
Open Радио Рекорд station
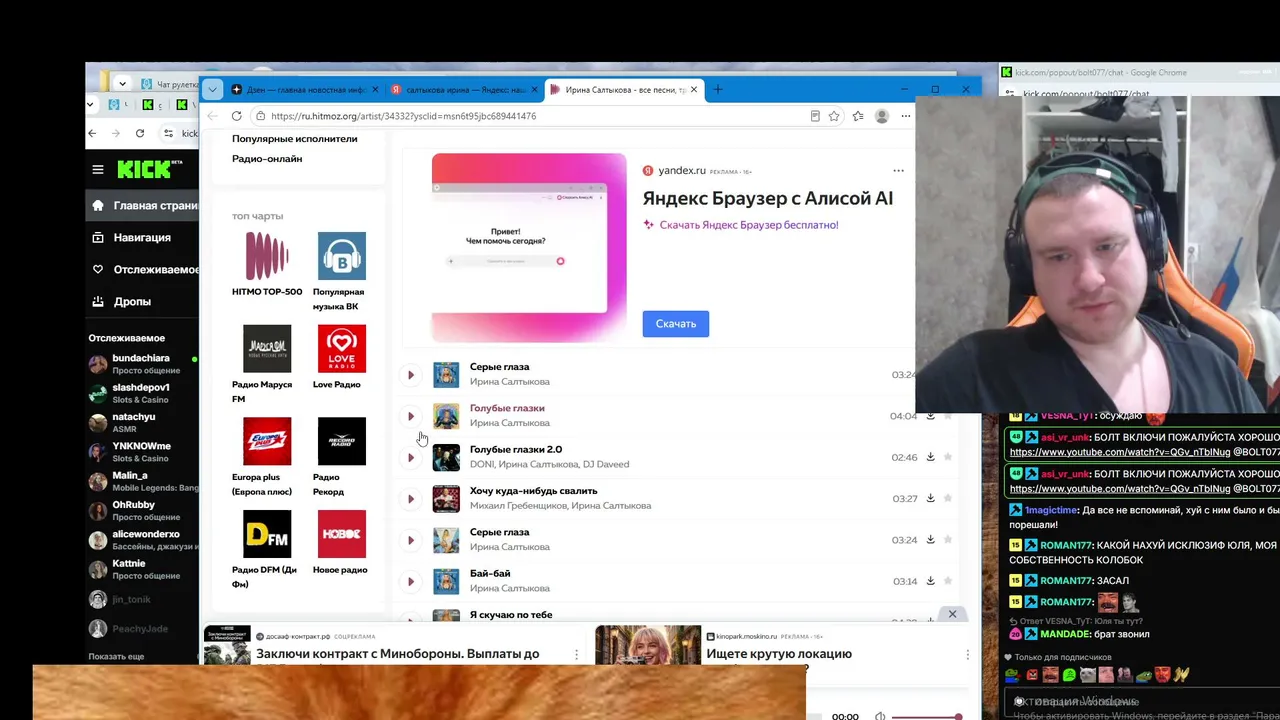point(341,457)
